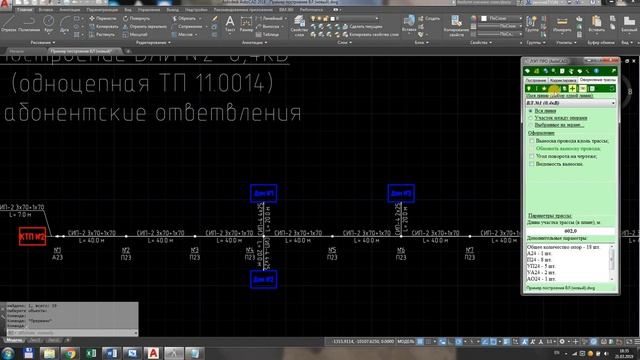
Task: Open Свойства слоя (layer properties)
Action: point(299,26)
